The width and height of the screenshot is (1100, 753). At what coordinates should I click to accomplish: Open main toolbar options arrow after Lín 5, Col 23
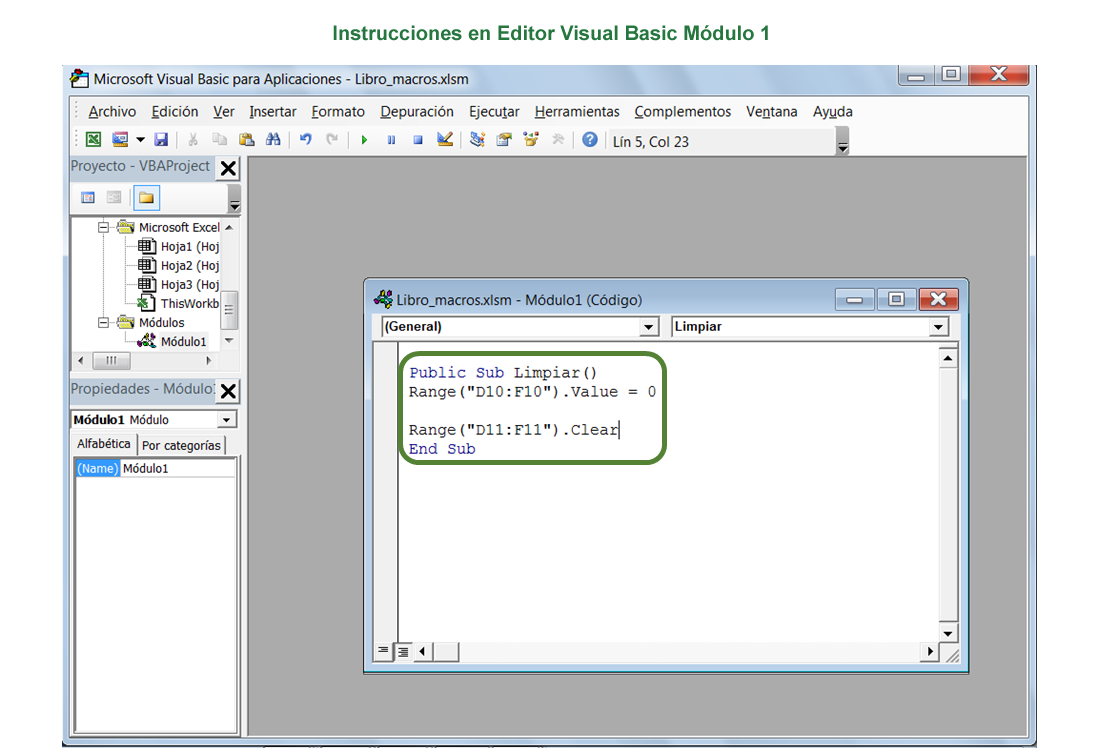843,141
